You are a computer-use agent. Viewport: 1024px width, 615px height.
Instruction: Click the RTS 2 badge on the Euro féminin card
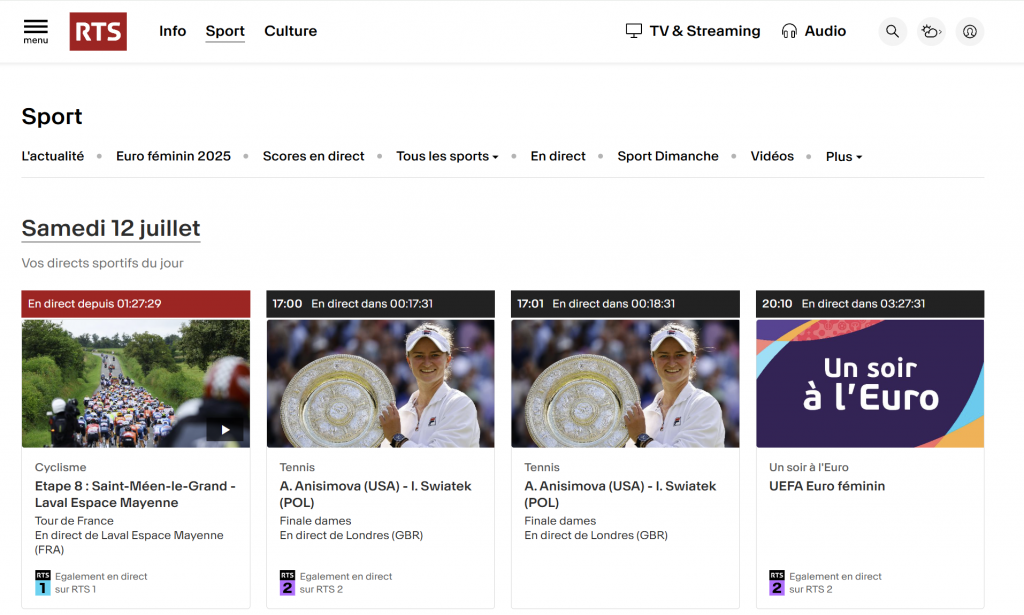click(x=776, y=583)
